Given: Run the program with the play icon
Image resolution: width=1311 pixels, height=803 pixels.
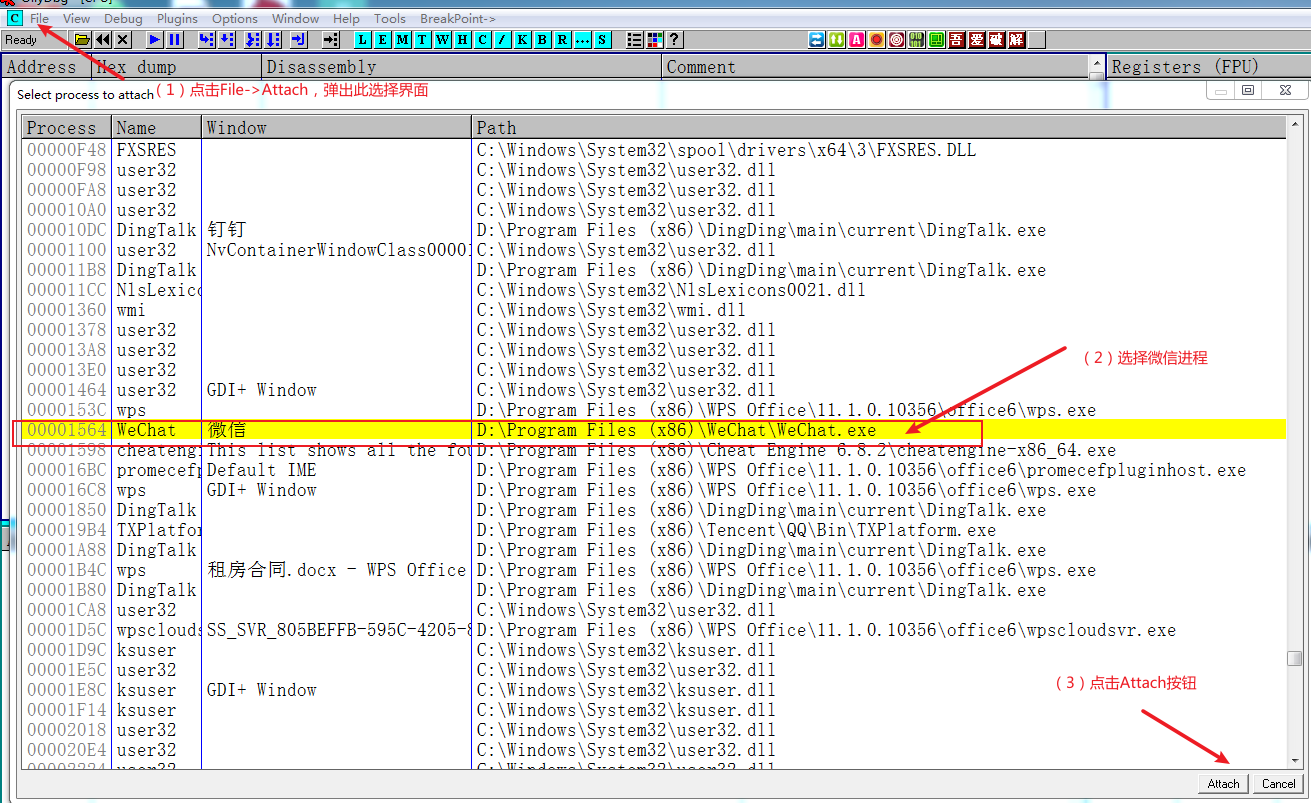Looking at the screenshot, I should coord(155,40).
